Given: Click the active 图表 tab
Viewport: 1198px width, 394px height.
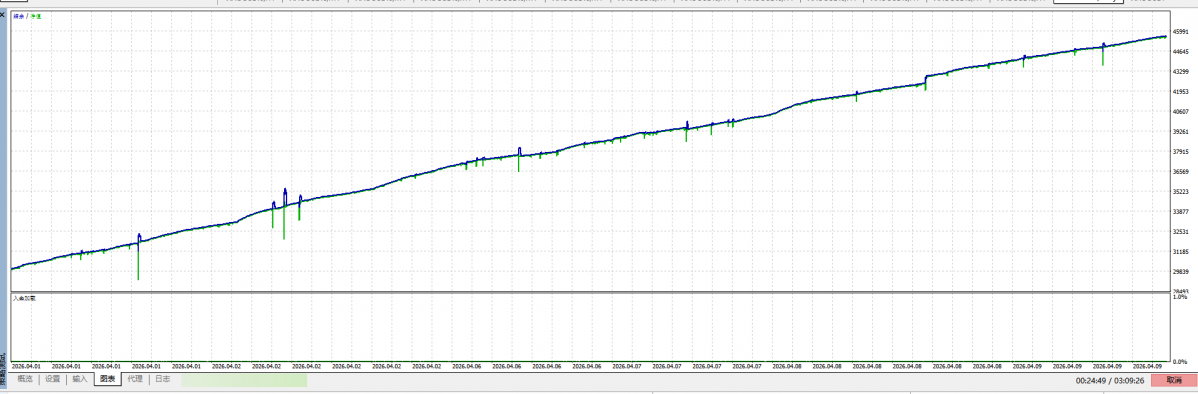Looking at the screenshot, I should coord(107,379).
